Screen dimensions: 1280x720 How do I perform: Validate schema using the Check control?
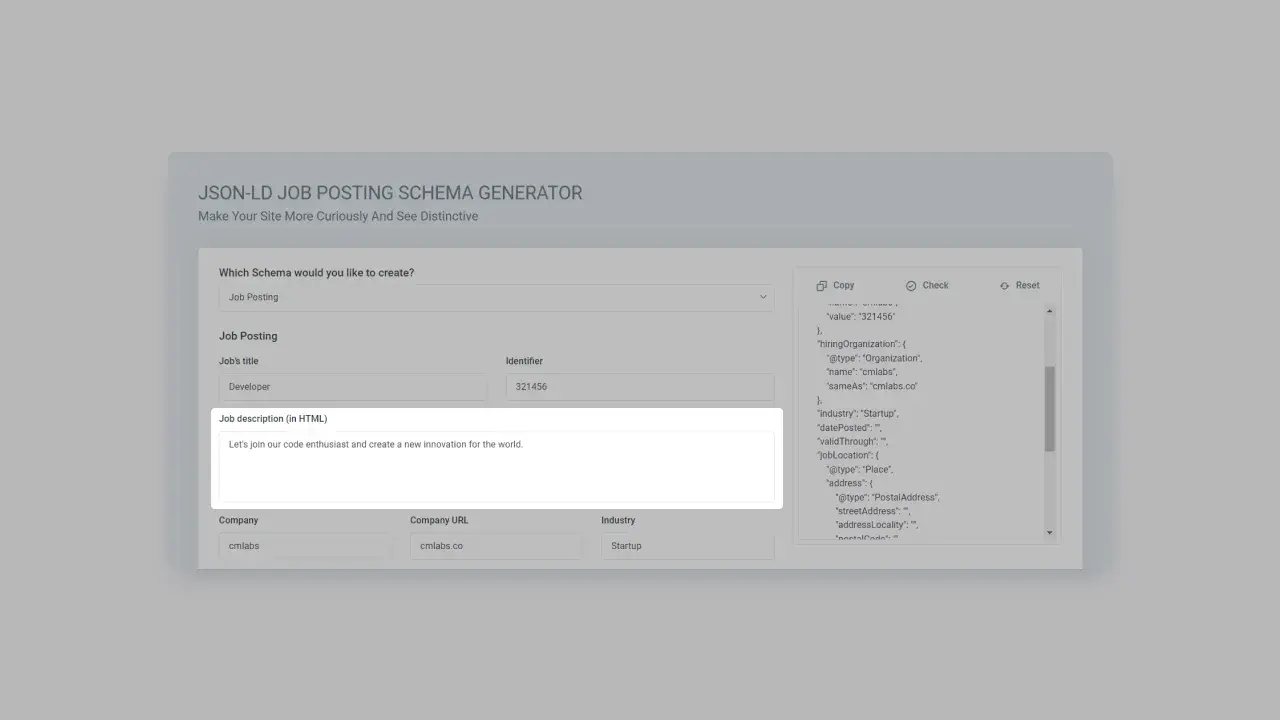coord(927,285)
